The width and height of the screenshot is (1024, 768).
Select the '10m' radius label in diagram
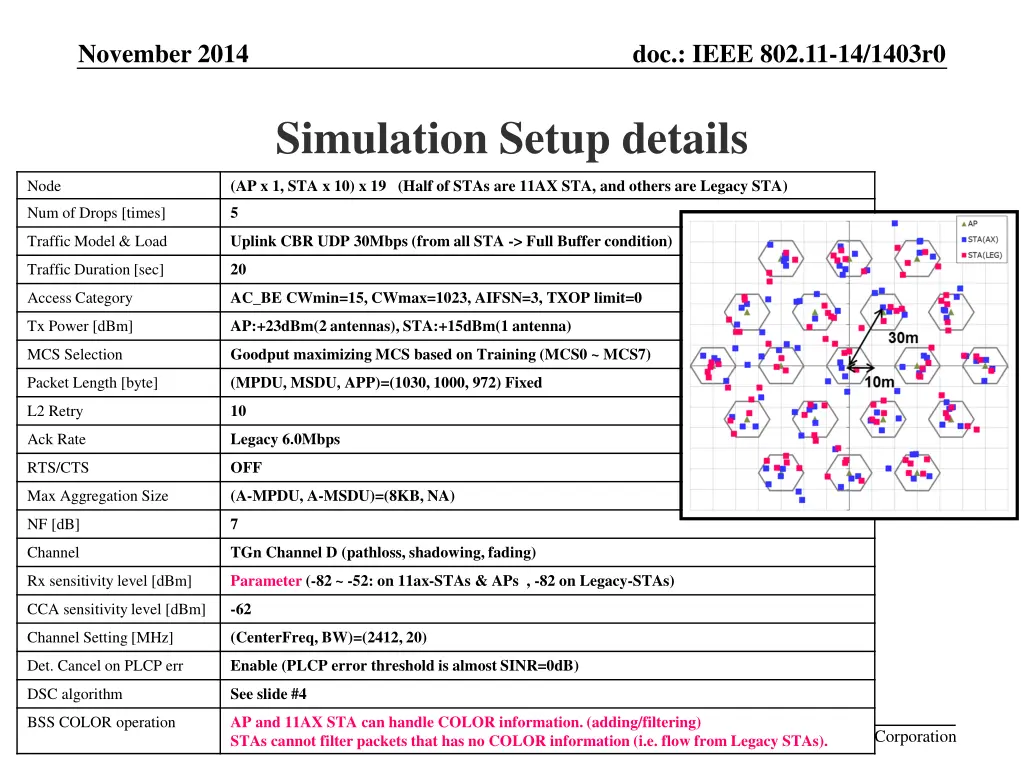[x=879, y=382]
